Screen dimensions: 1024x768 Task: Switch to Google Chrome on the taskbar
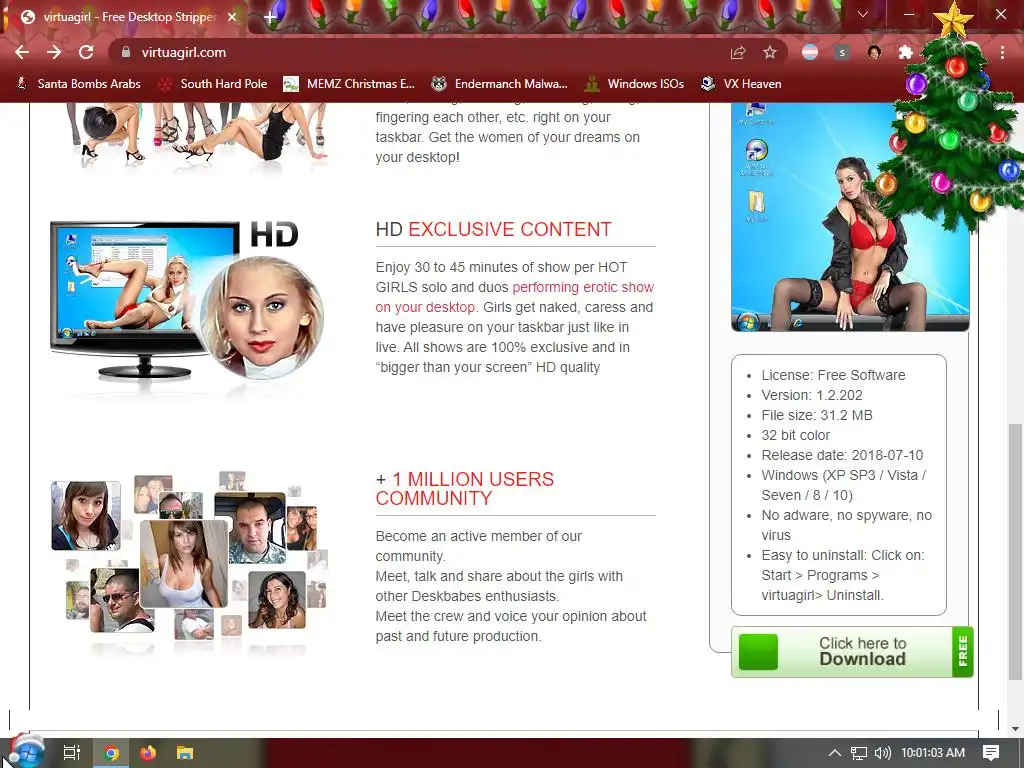(x=112, y=753)
